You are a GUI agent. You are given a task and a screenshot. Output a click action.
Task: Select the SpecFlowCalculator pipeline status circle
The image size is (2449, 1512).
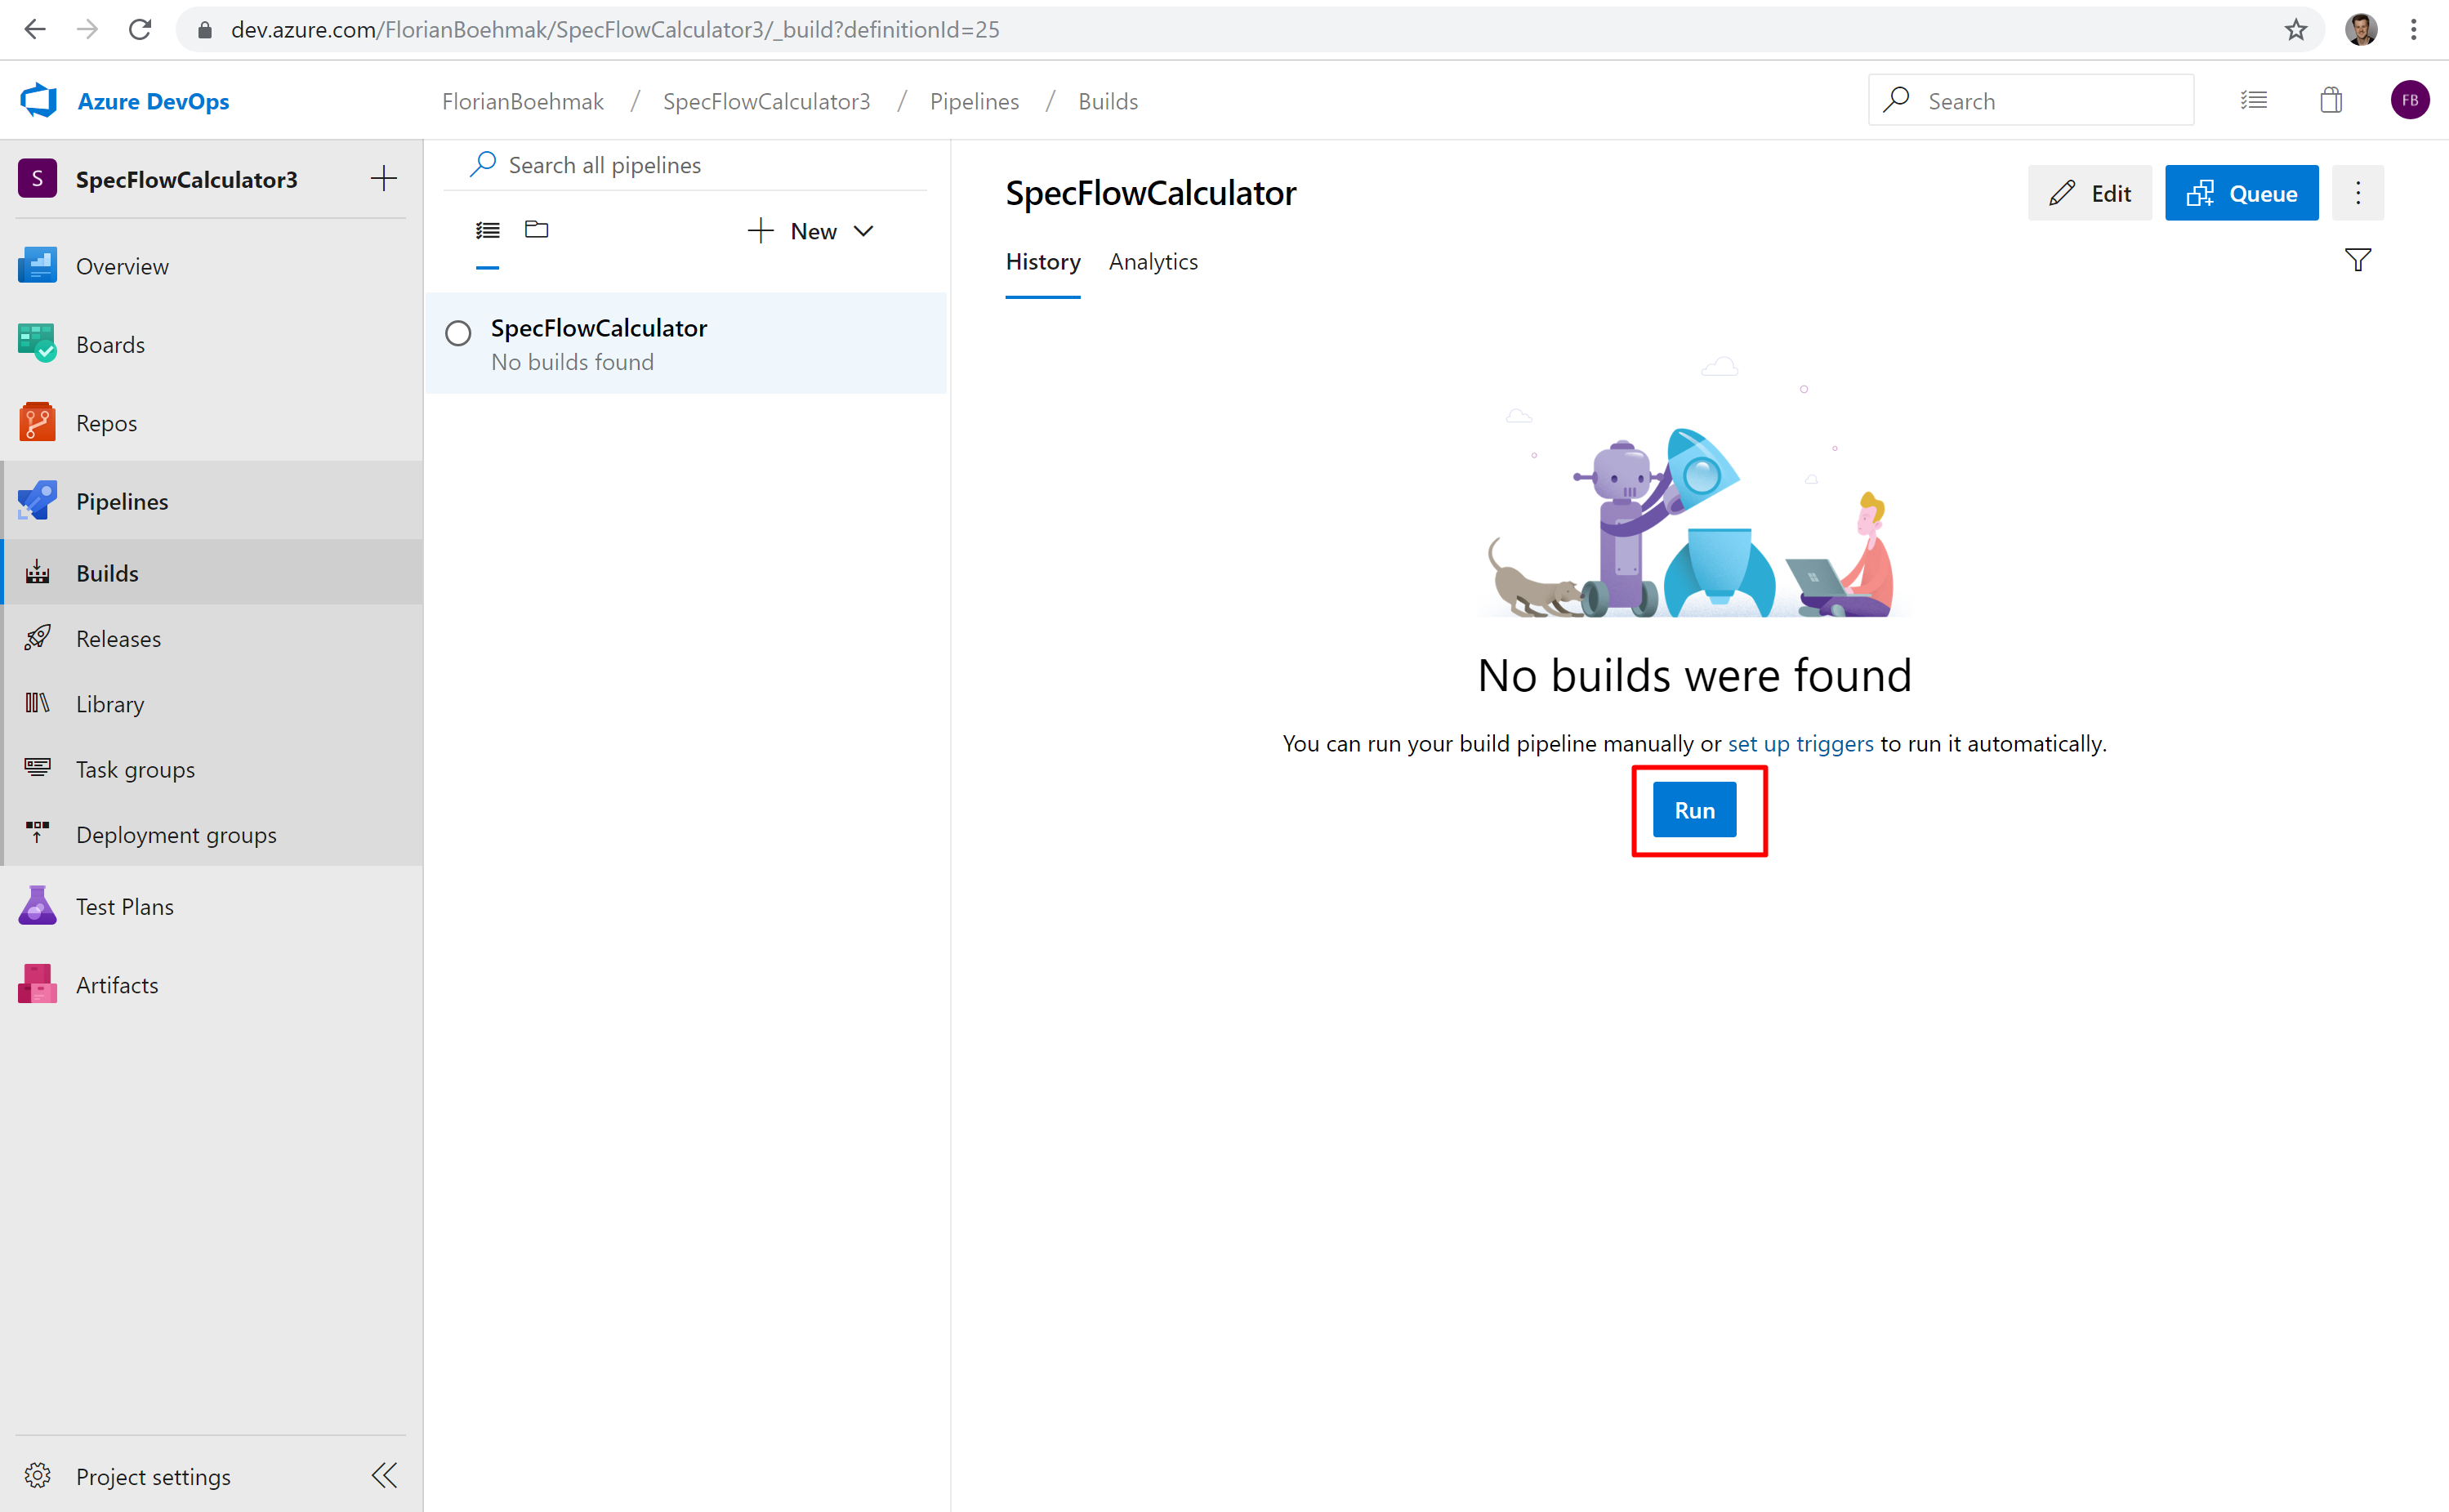point(458,333)
